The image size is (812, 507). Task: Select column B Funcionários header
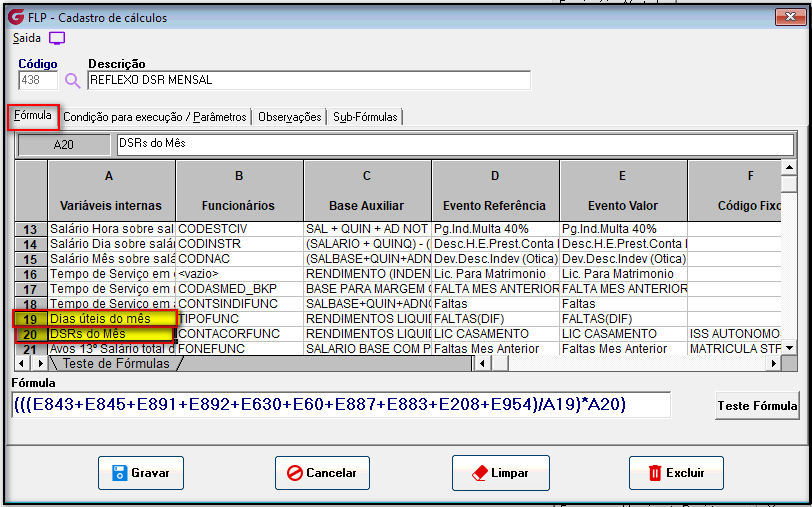(x=239, y=191)
